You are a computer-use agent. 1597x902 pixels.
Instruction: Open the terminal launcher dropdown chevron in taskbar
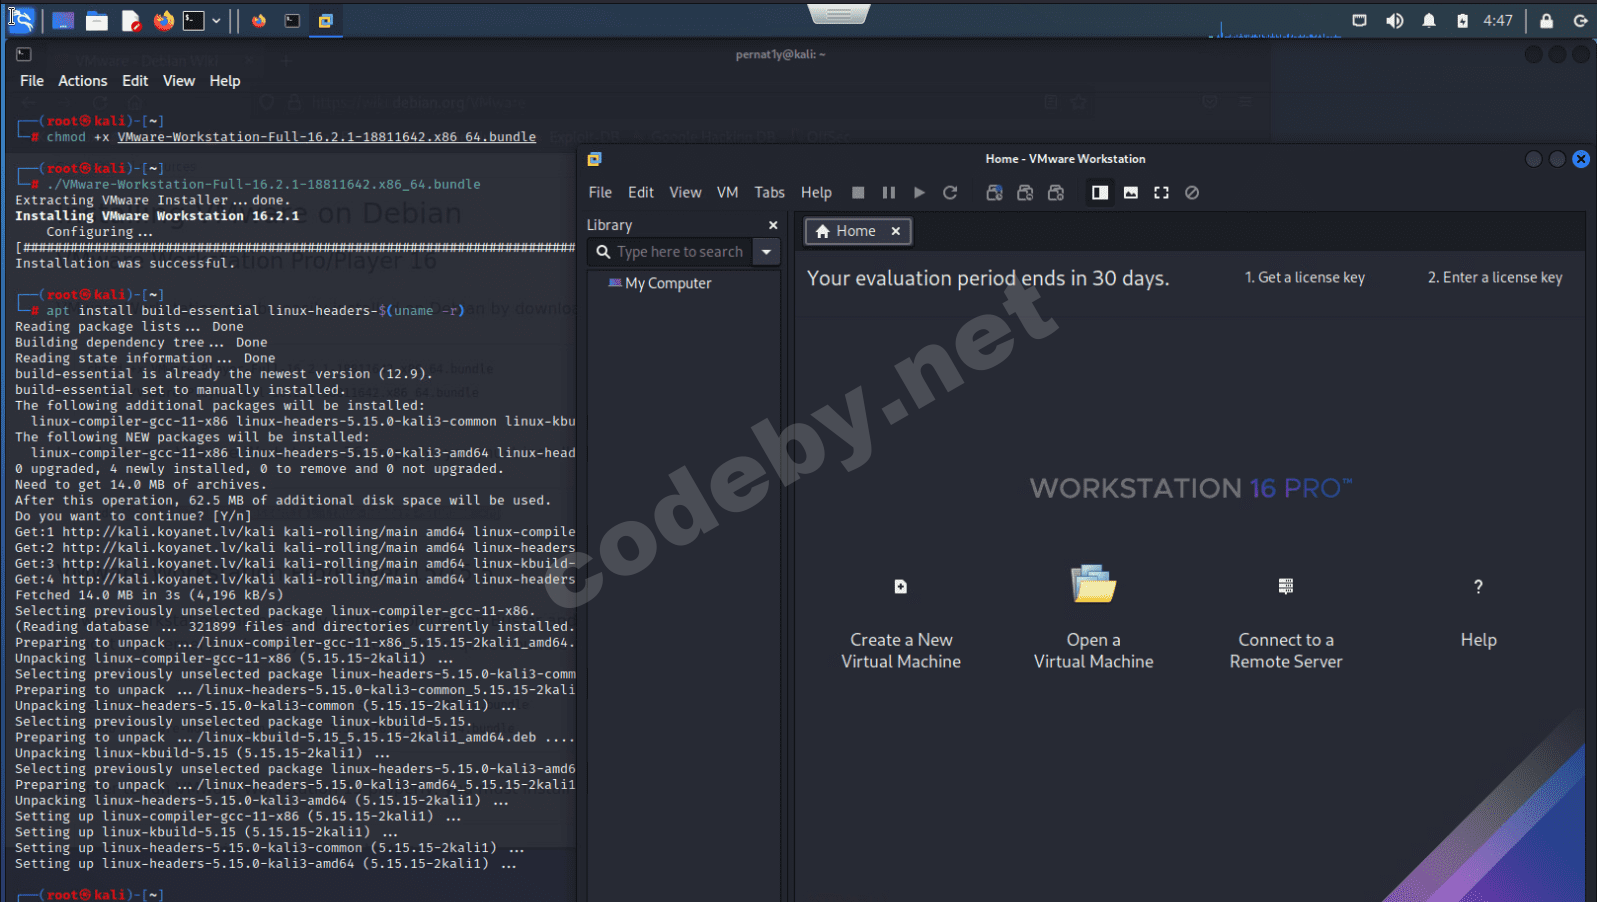(216, 20)
